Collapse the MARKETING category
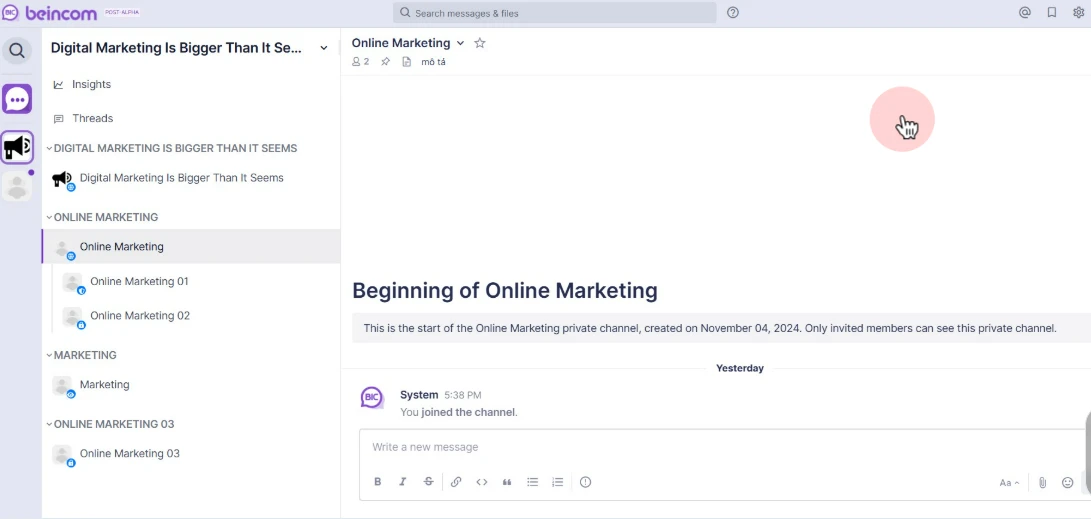1091x519 pixels. 49,355
